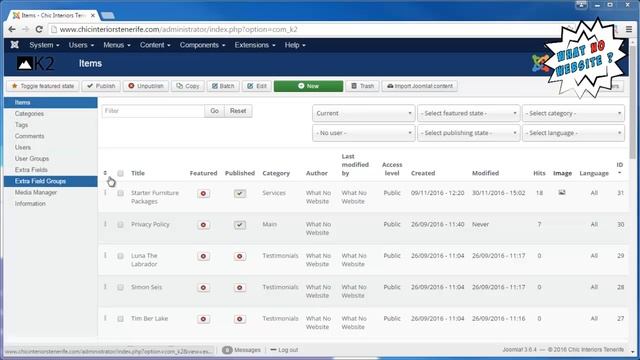Toggle featured icon for Simon Seis
The height and width of the screenshot is (360, 640).
203,287
